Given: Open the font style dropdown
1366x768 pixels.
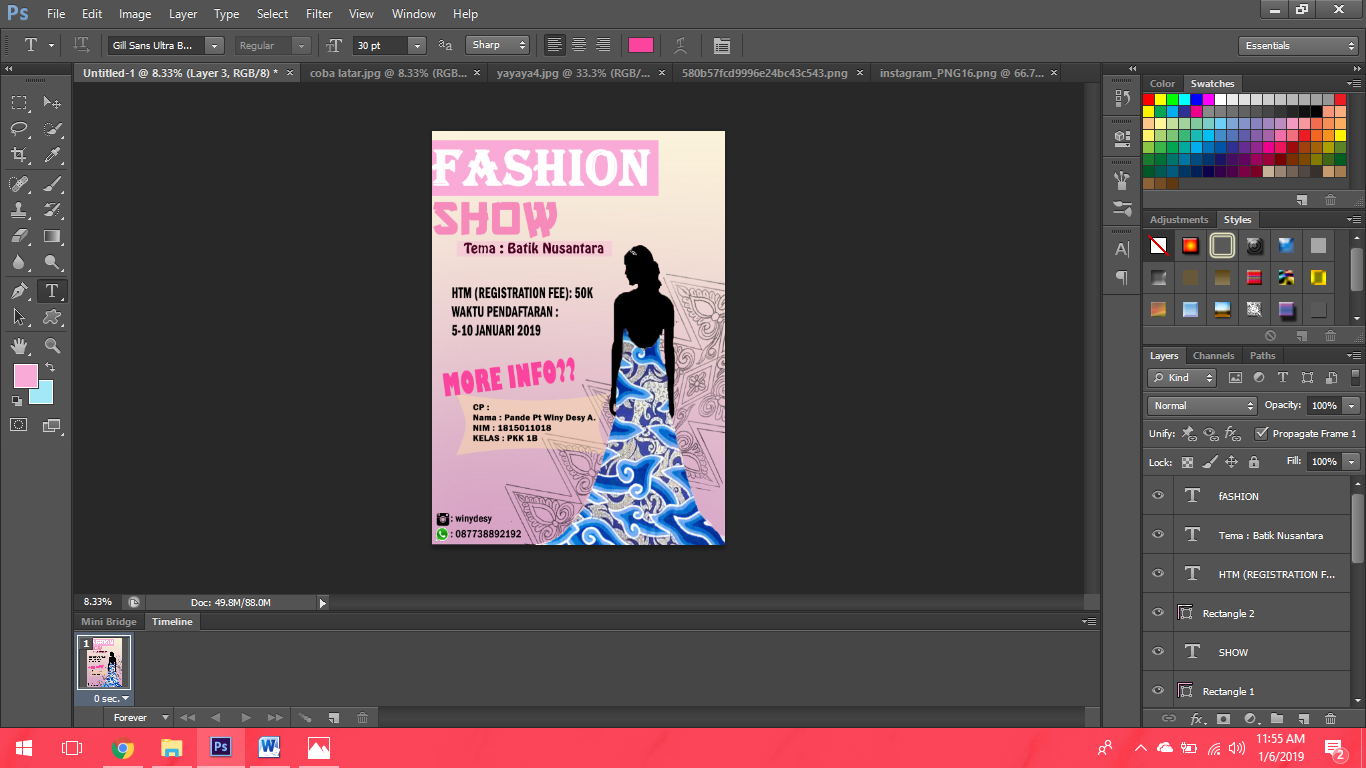Looking at the screenshot, I should coord(301,45).
